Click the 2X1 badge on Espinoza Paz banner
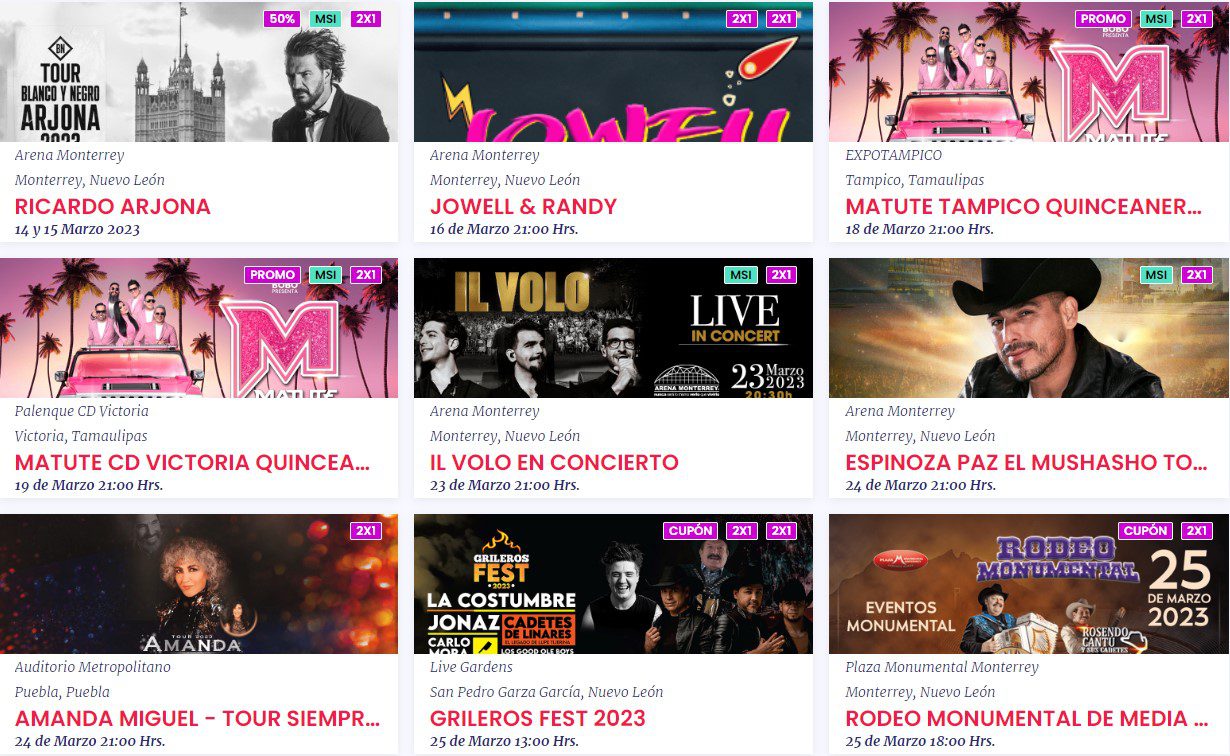The image size is (1230, 756). click(1196, 275)
